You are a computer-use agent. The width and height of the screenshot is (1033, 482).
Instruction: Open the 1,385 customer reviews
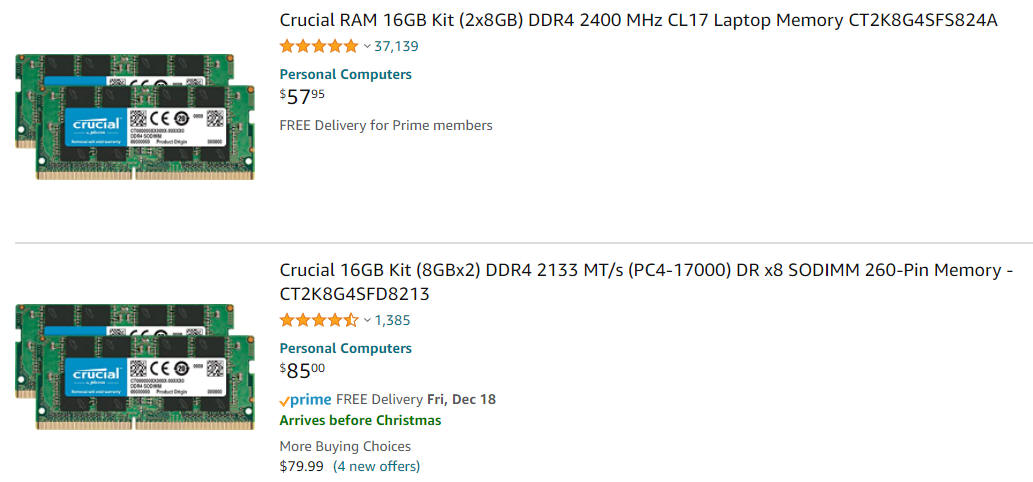[x=393, y=321]
